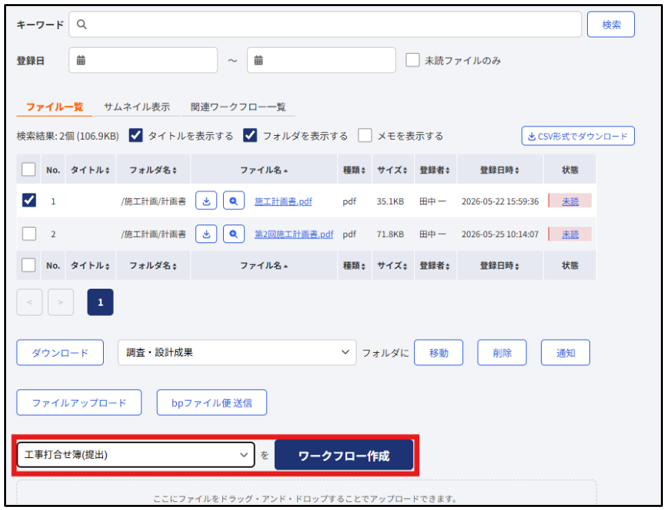The width and height of the screenshot is (667, 510).
Task: Click the 通知 button
Action: click(x=565, y=353)
